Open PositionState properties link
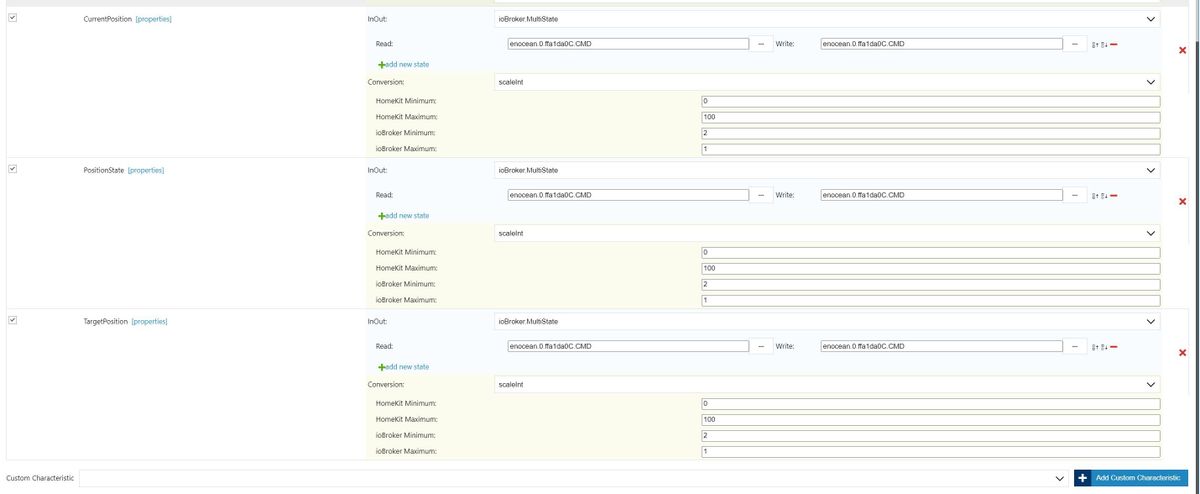 pyautogui.click(x=146, y=170)
